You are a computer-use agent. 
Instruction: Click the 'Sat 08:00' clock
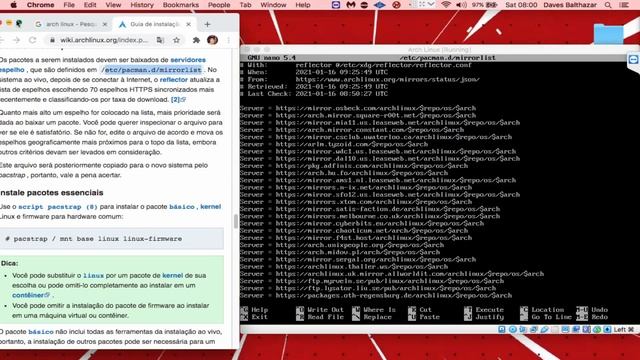tap(521, 5)
